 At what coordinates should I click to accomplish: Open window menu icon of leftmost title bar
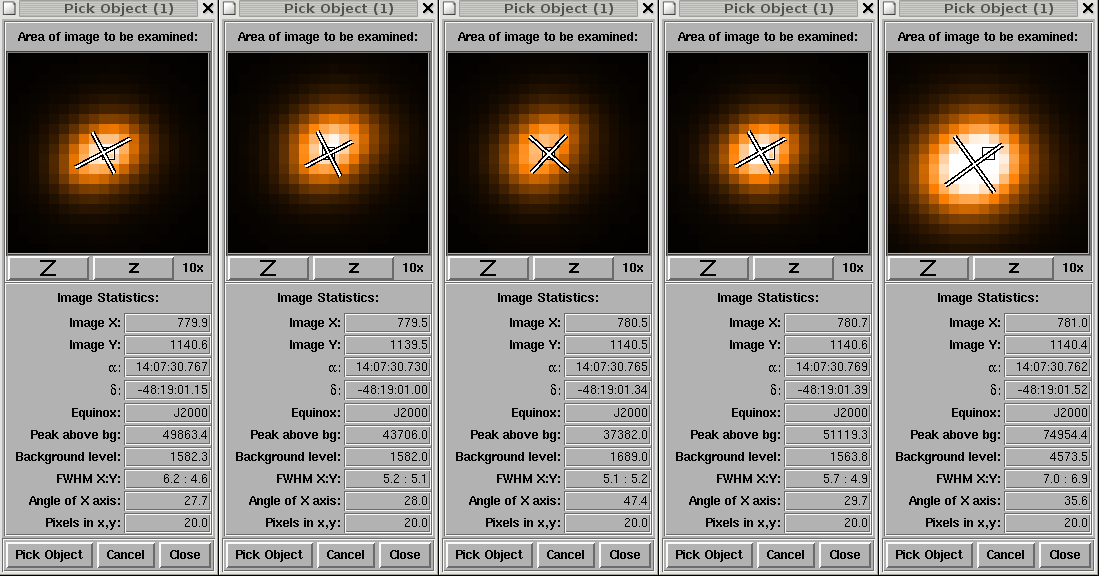(x=9, y=8)
